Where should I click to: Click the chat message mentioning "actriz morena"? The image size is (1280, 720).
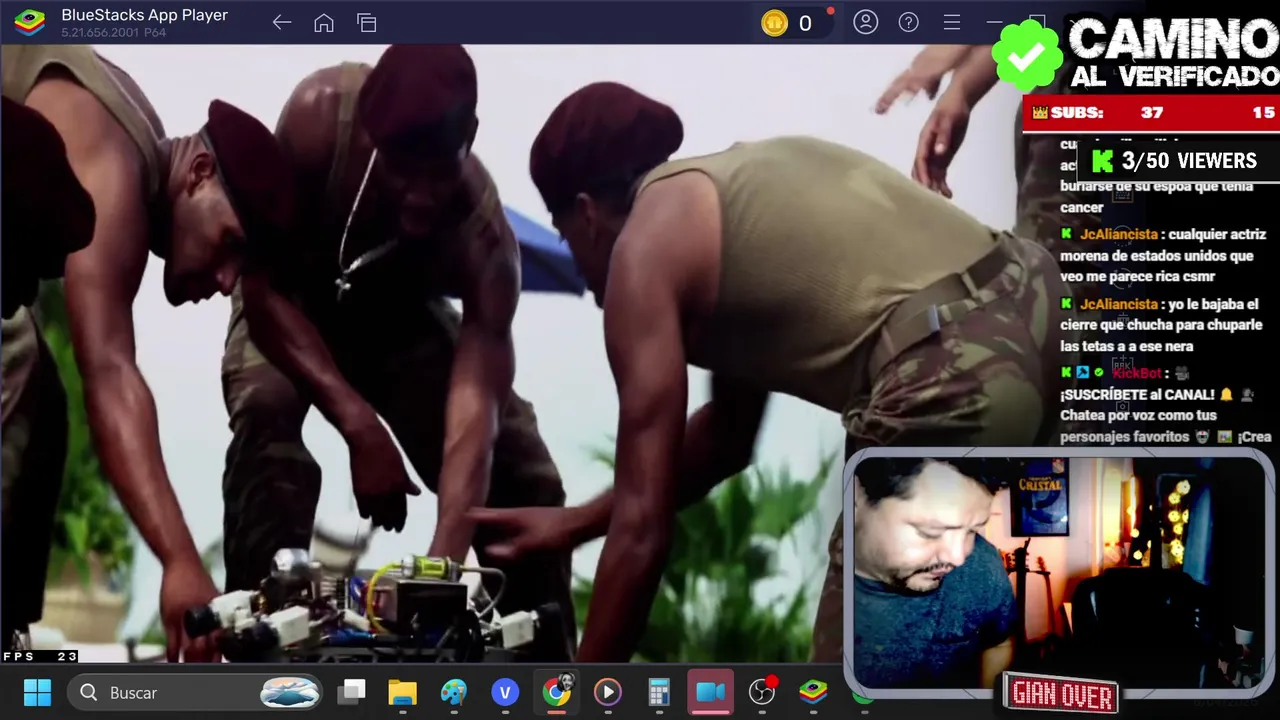(x=1164, y=256)
